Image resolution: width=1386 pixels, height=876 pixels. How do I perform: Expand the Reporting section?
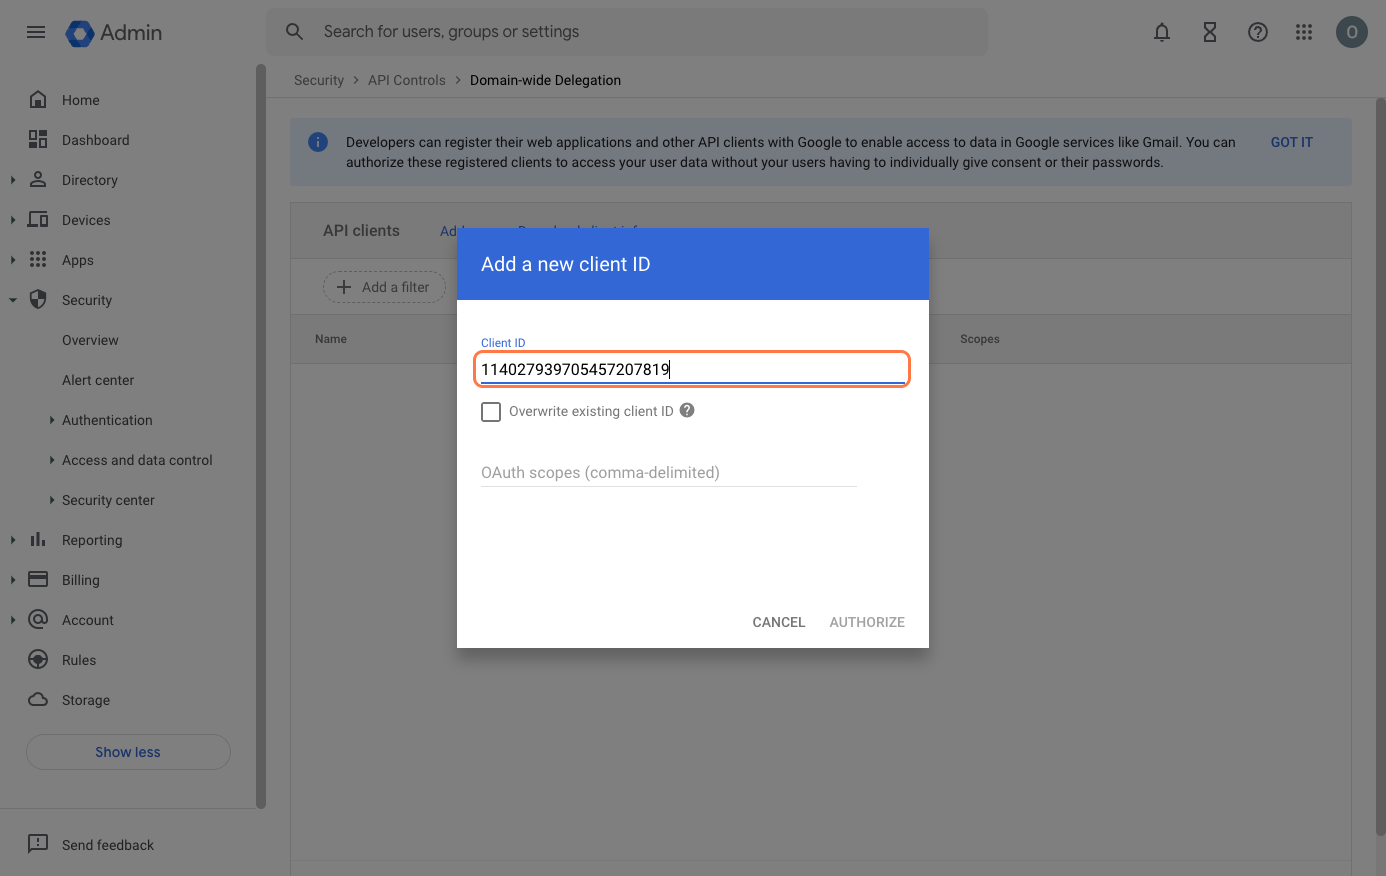point(13,540)
